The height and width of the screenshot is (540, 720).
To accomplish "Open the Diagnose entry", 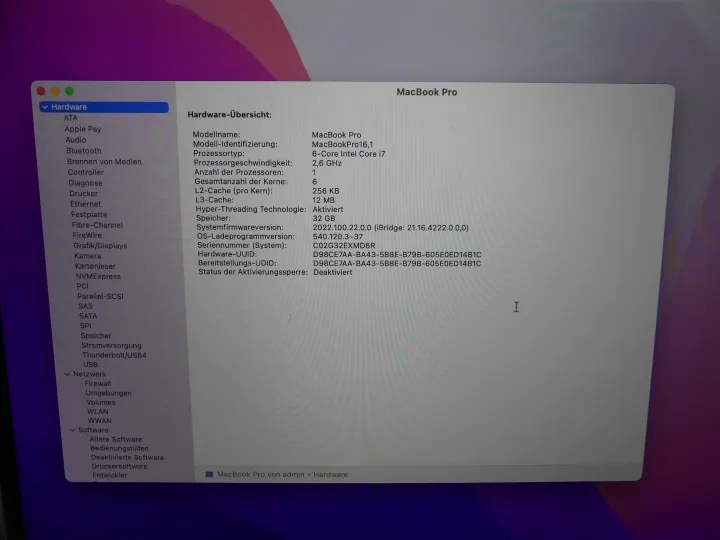I will (x=85, y=183).
